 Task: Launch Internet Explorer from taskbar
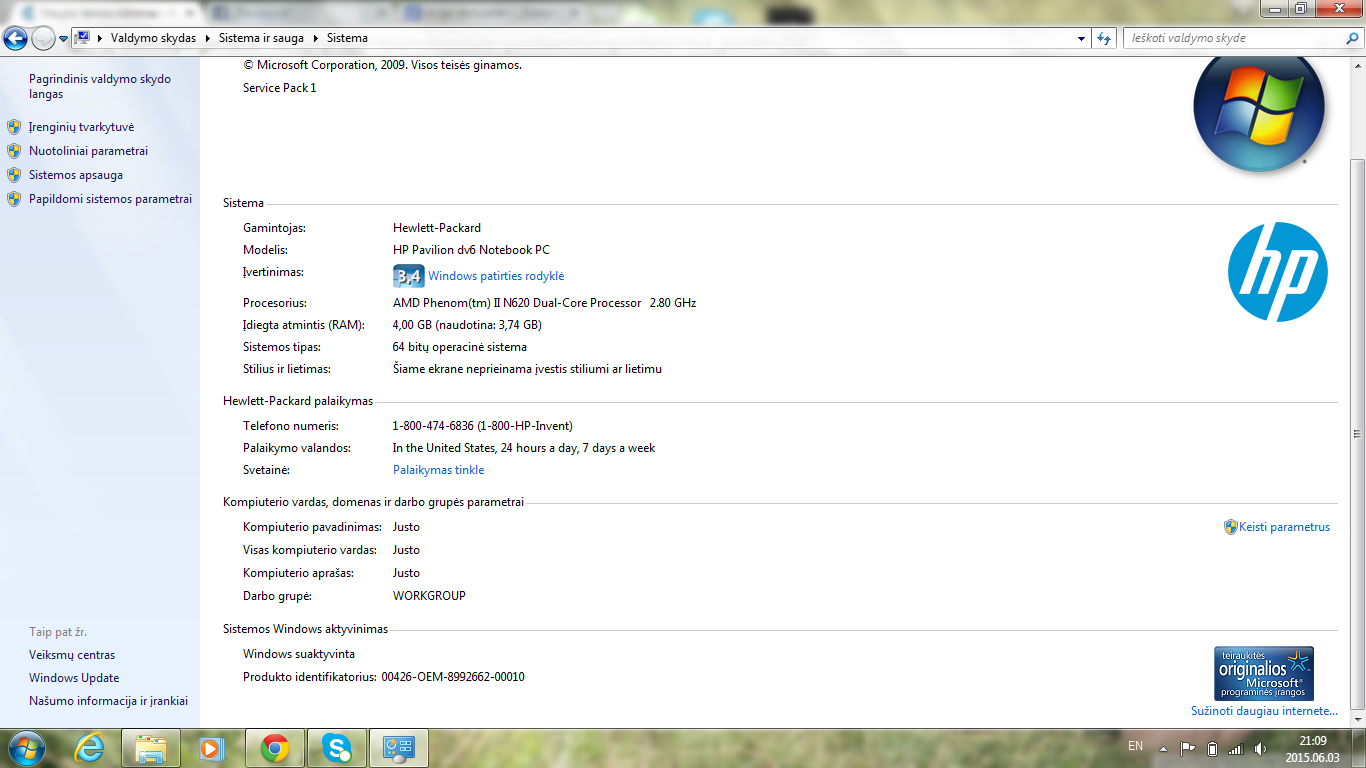tap(89, 748)
